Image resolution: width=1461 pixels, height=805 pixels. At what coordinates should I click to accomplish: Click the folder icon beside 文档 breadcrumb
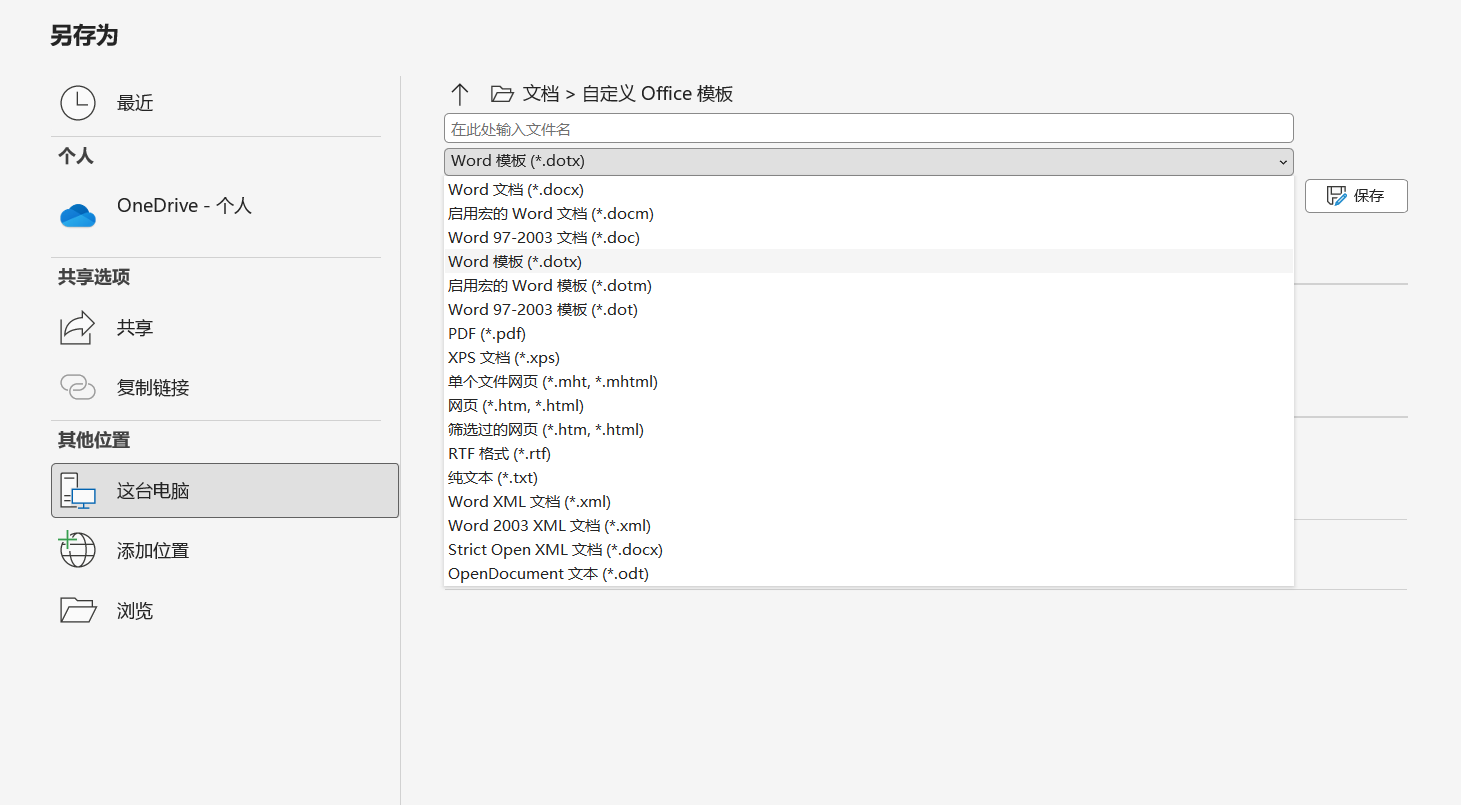click(x=502, y=94)
